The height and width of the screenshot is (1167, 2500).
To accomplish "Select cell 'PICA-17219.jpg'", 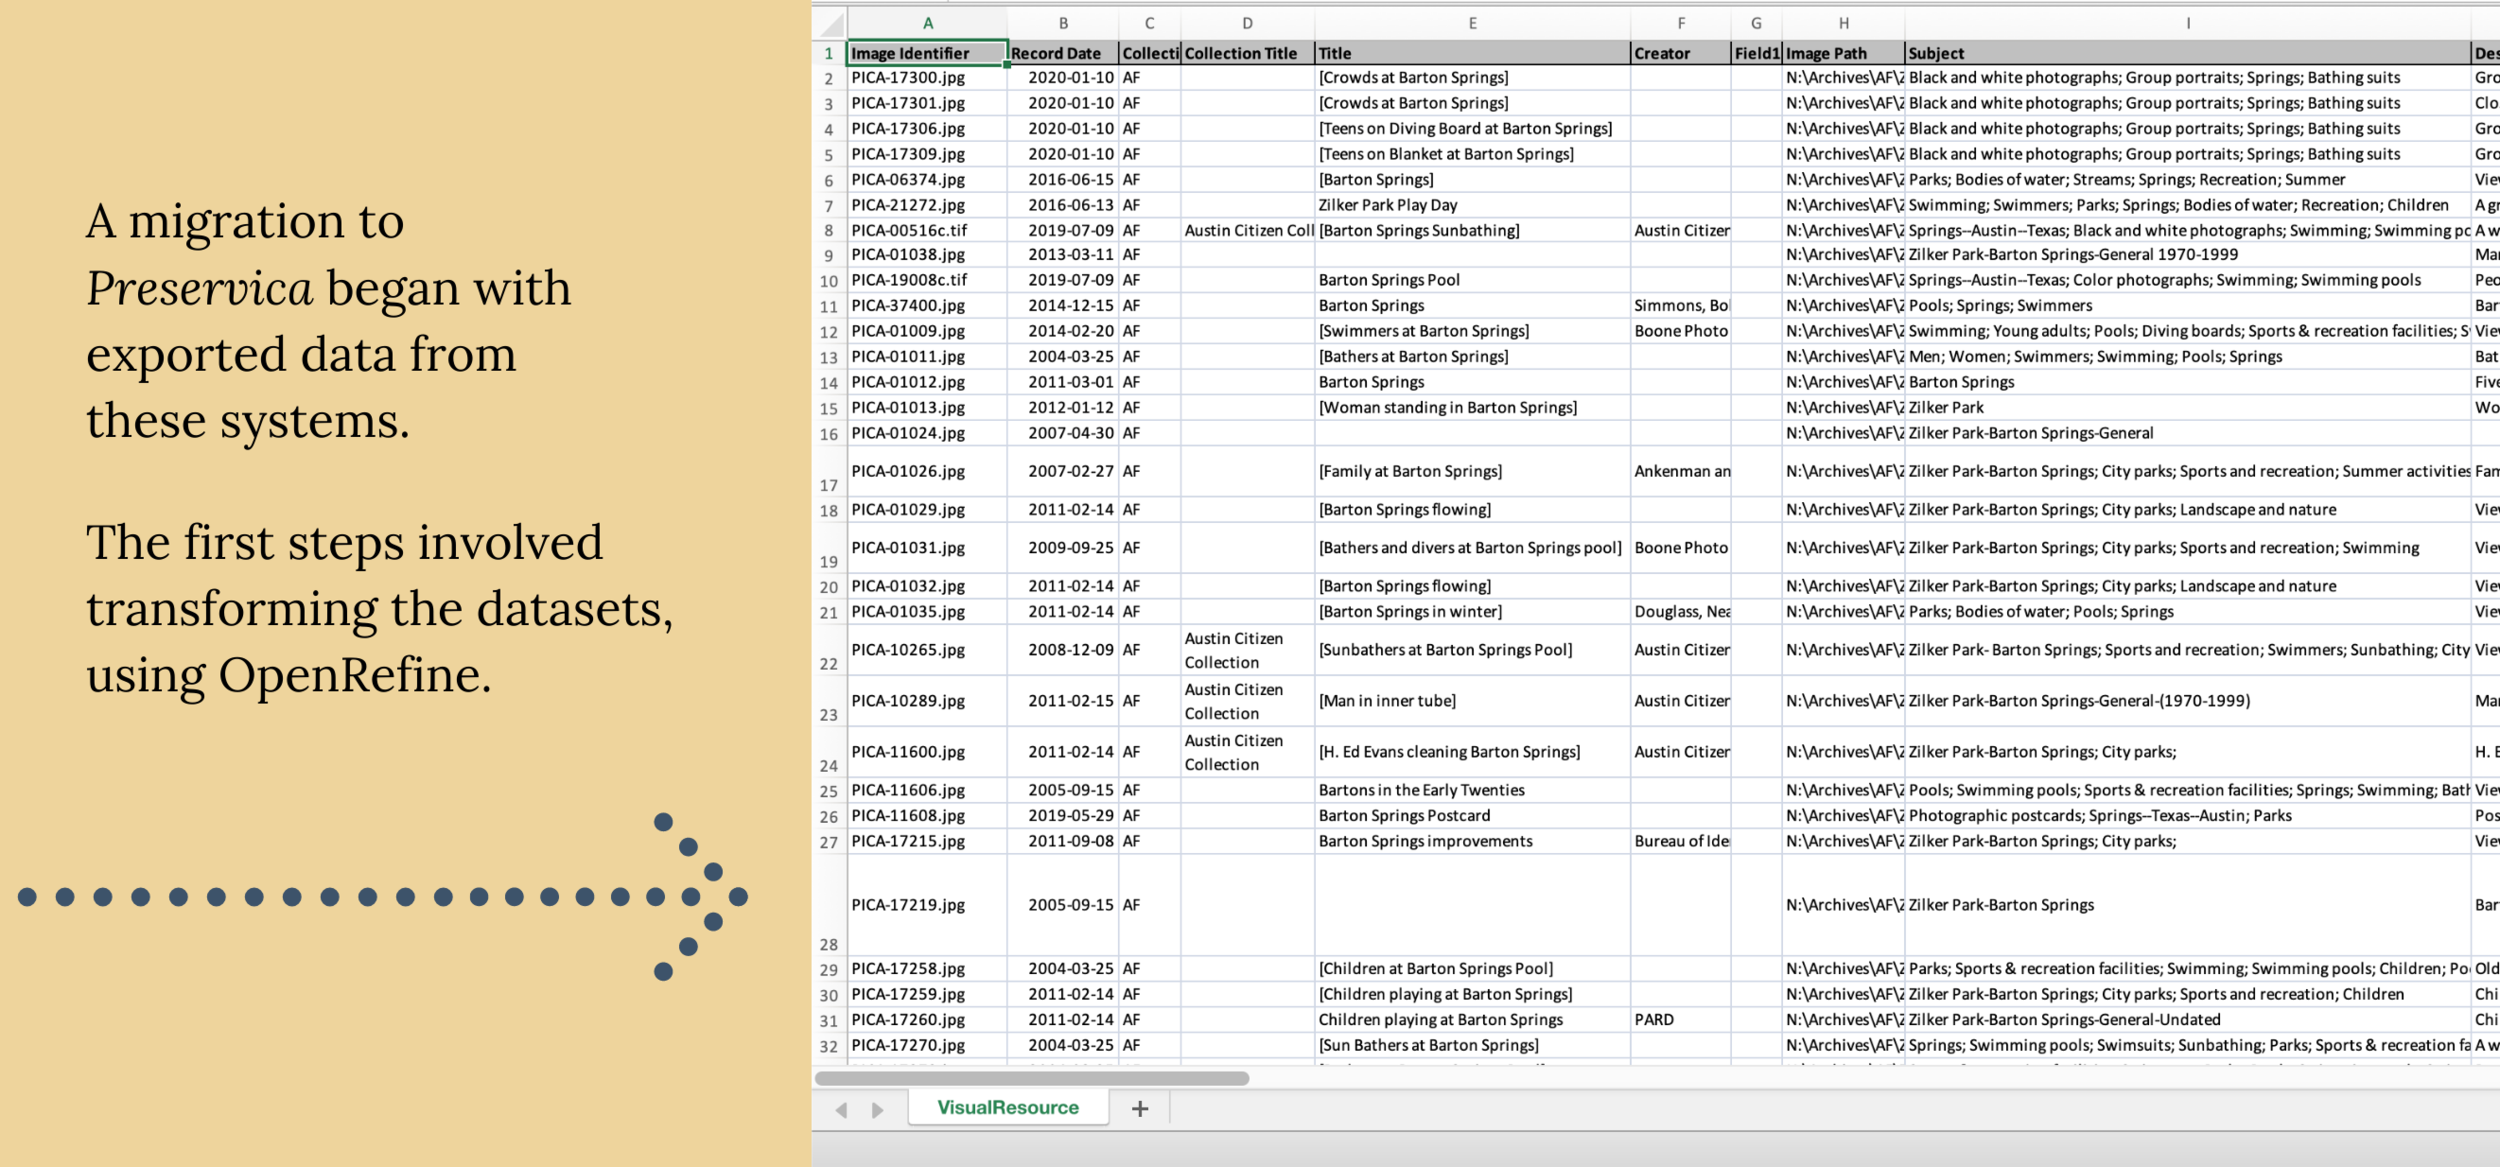I will [927, 905].
